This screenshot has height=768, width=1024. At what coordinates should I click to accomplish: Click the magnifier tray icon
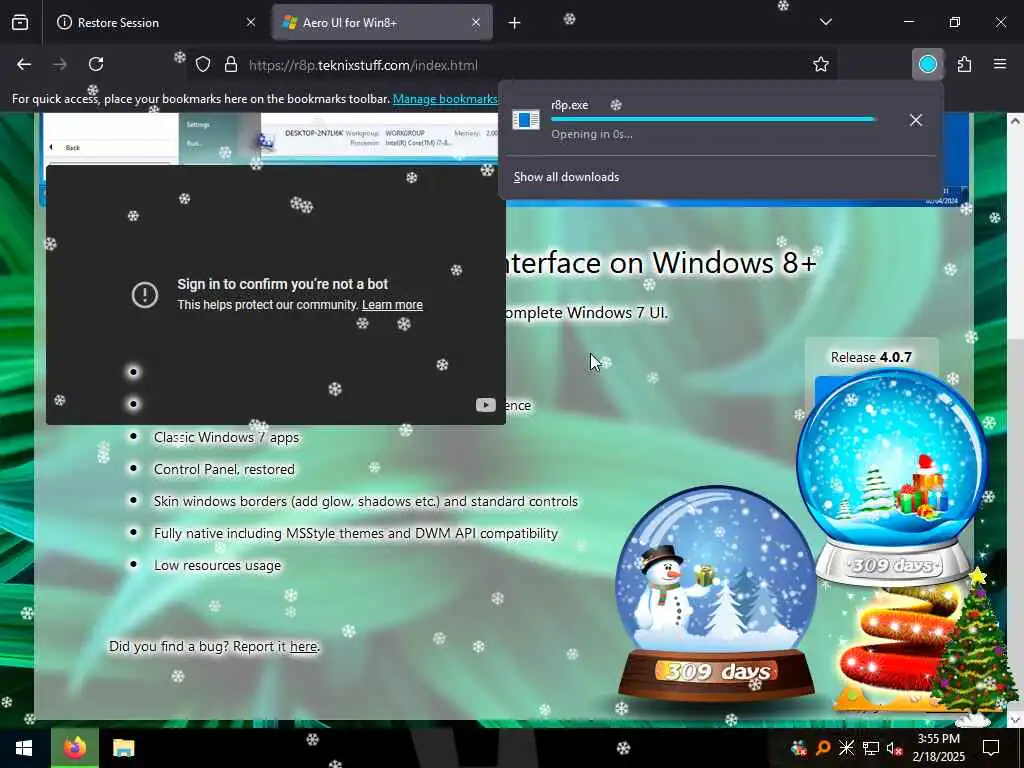822,748
